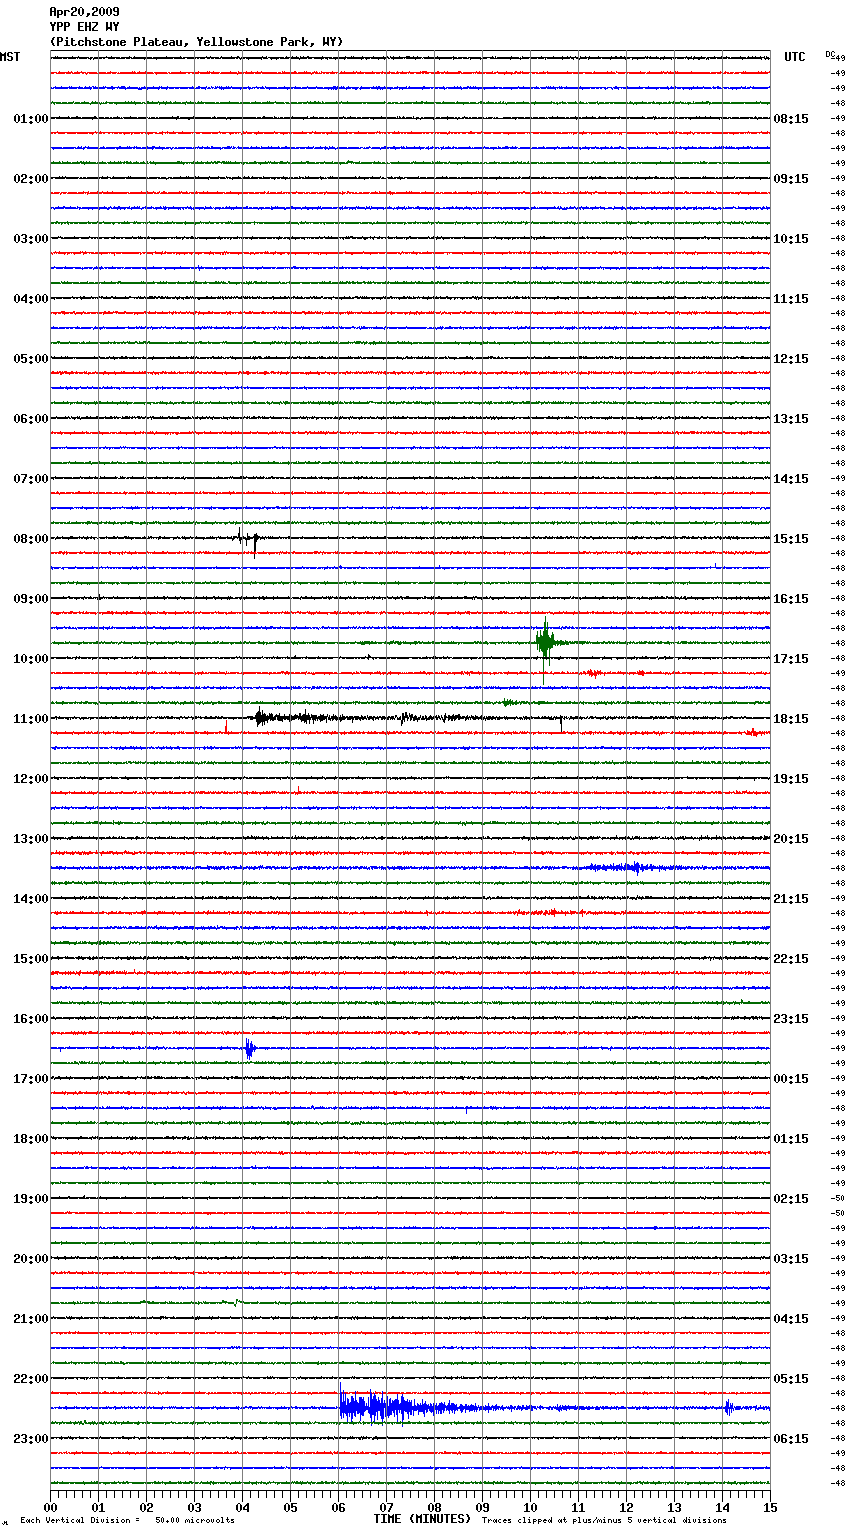This screenshot has height=1534, width=850.
Task: Click the 15:15 UTC time label
Action: [791, 539]
